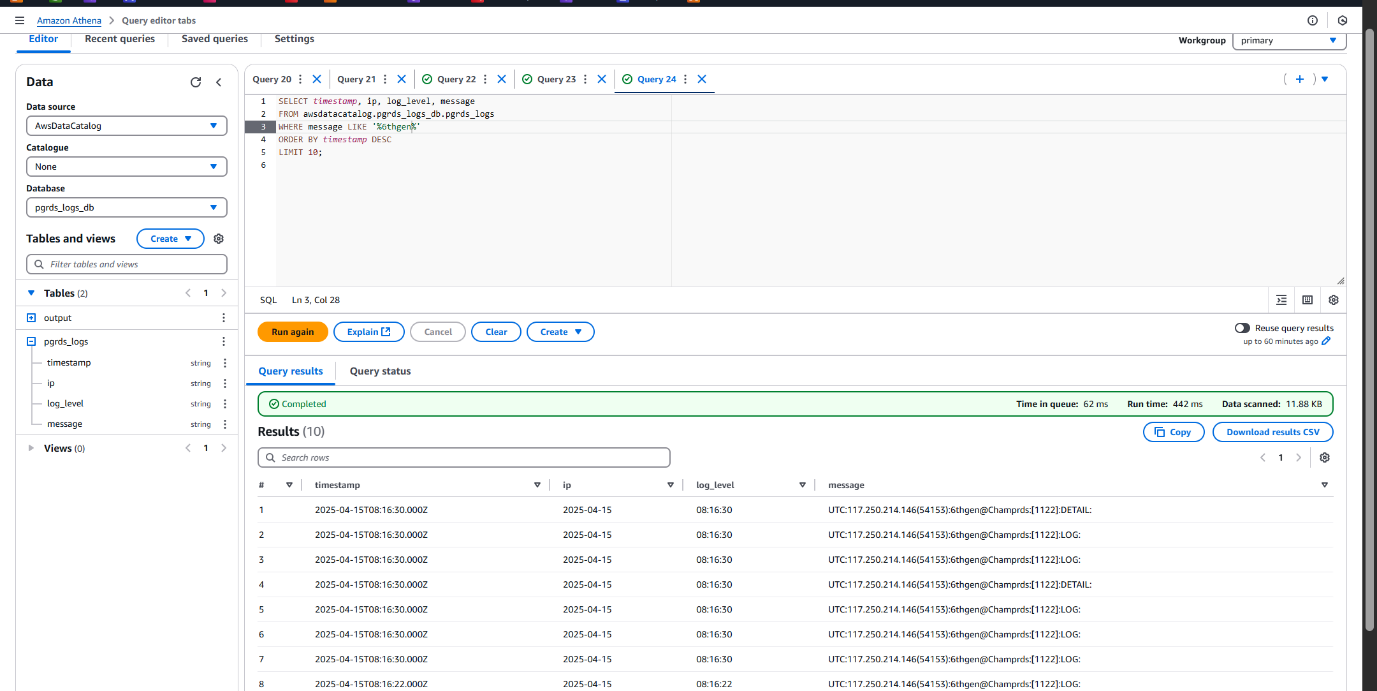This screenshot has width=1377, height=691.
Task: Expand the output table
Action: click(31, 318)
